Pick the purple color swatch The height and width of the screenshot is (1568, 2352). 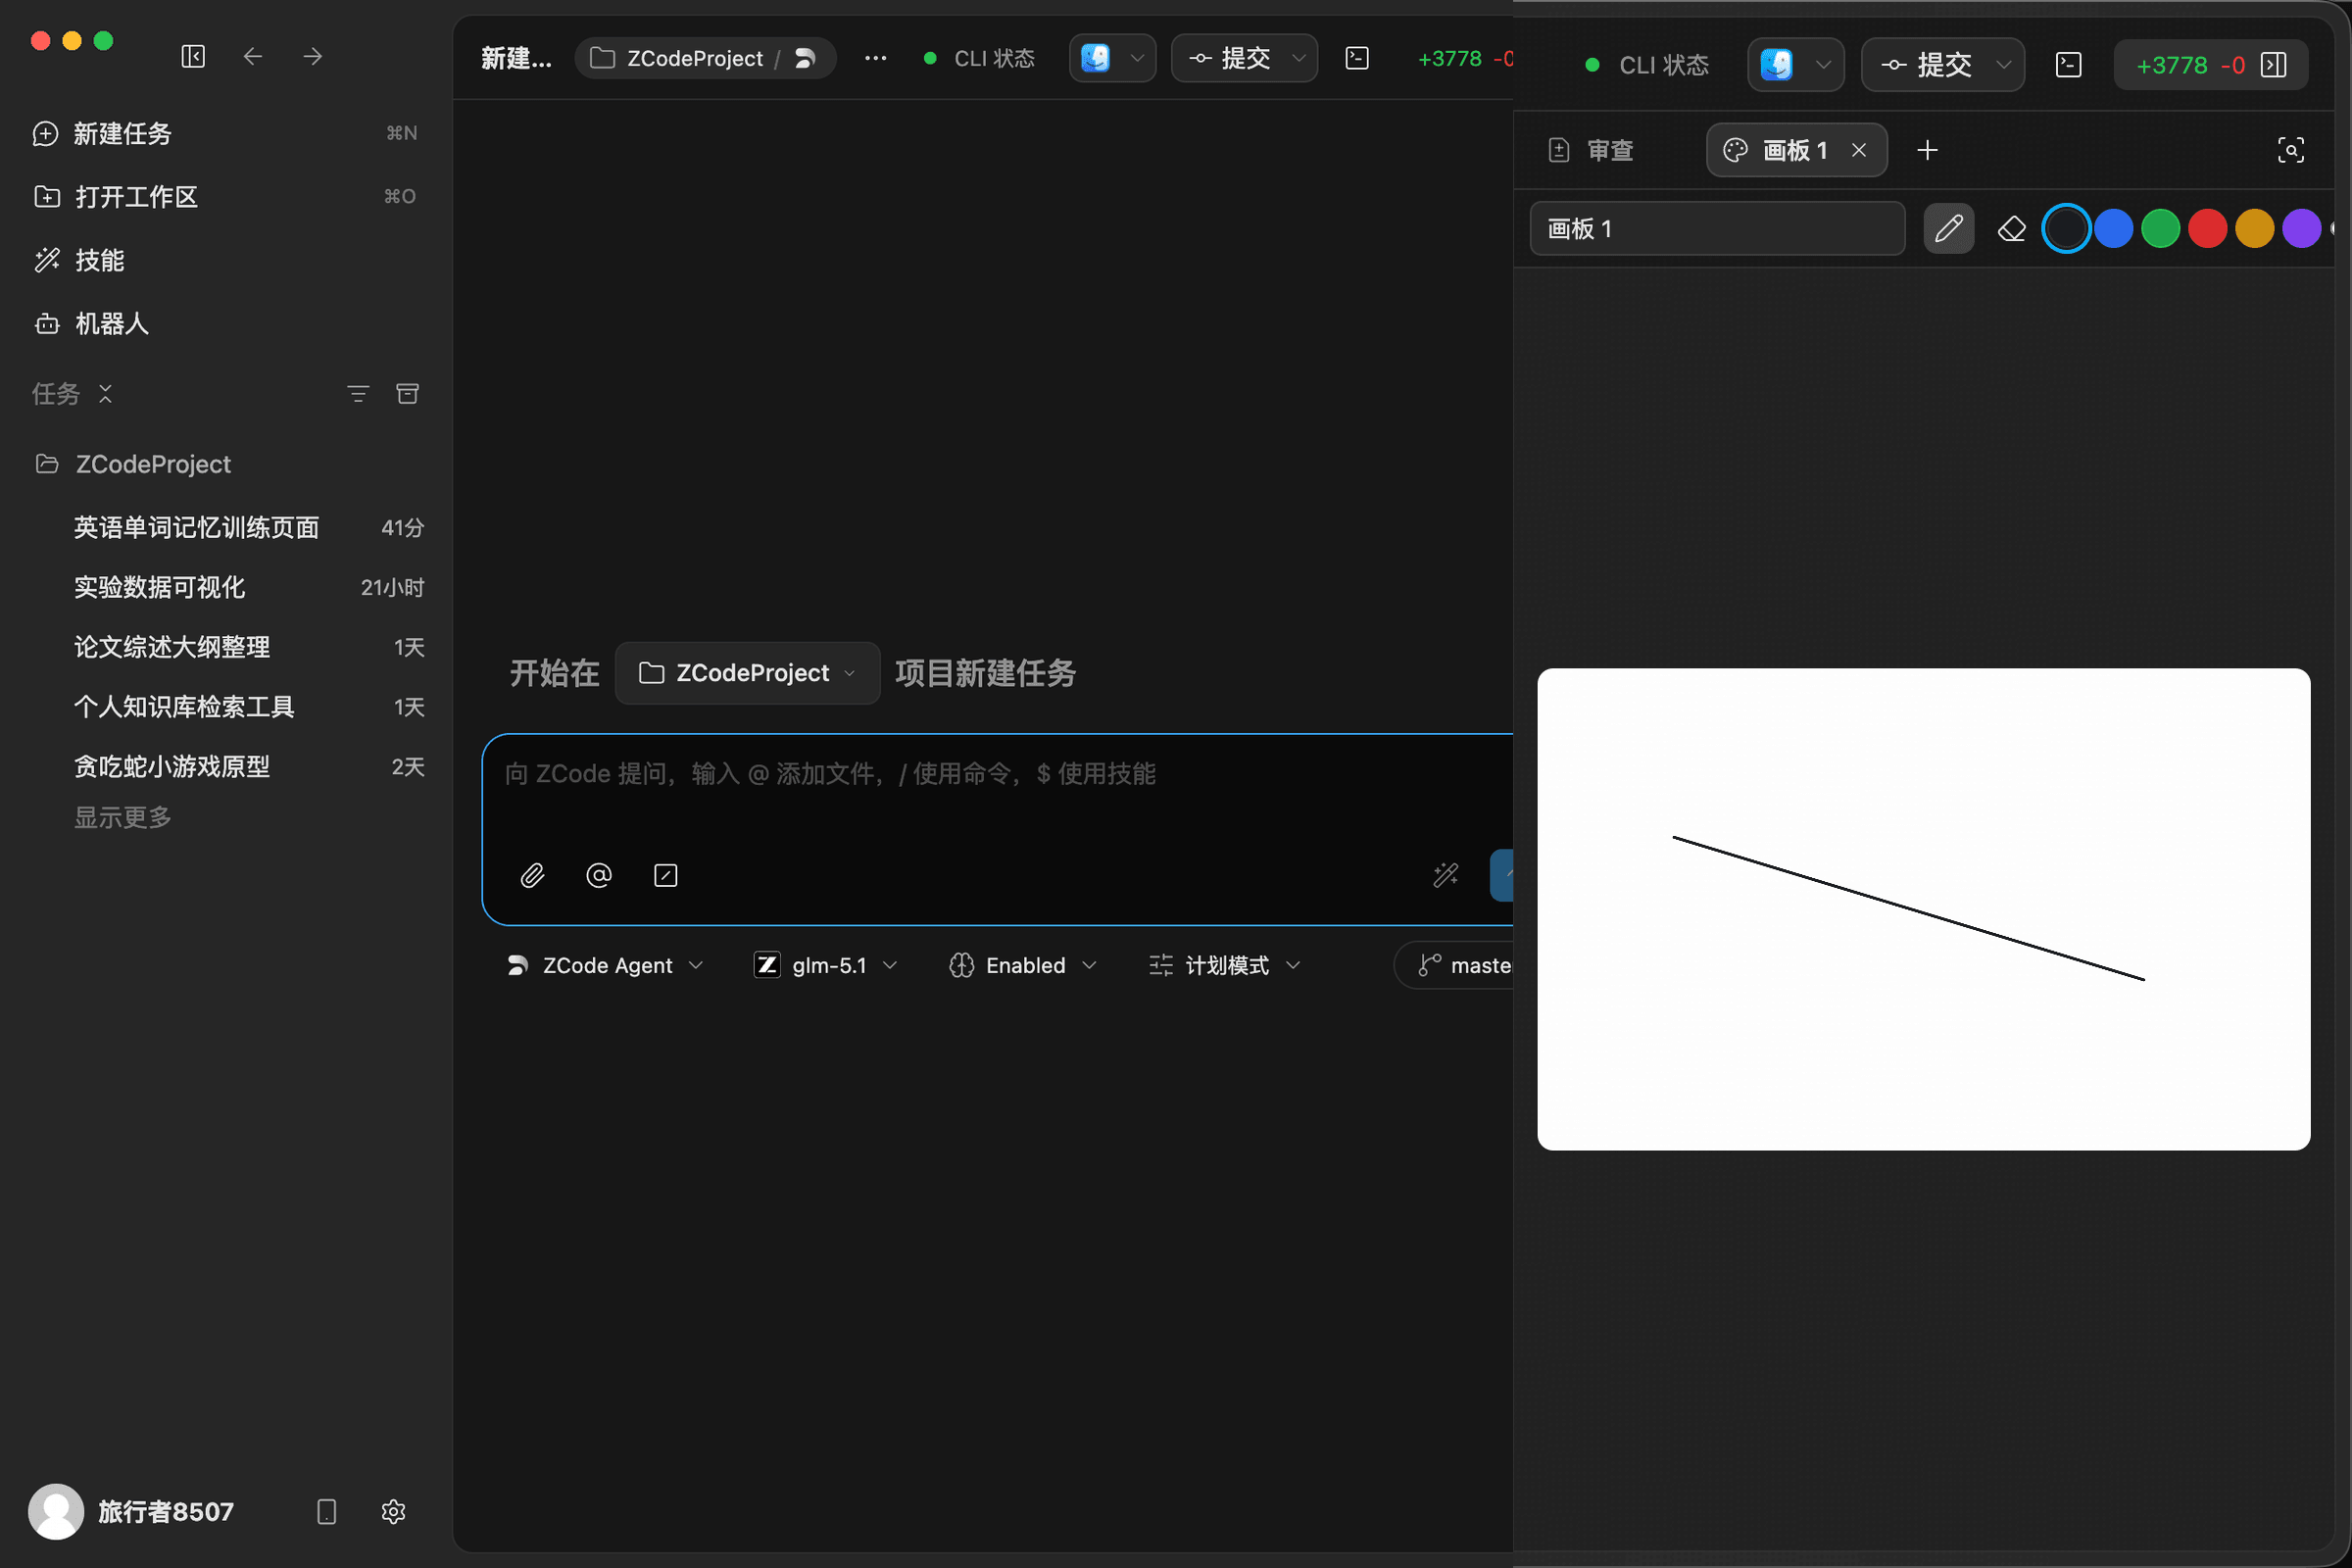2302,229
